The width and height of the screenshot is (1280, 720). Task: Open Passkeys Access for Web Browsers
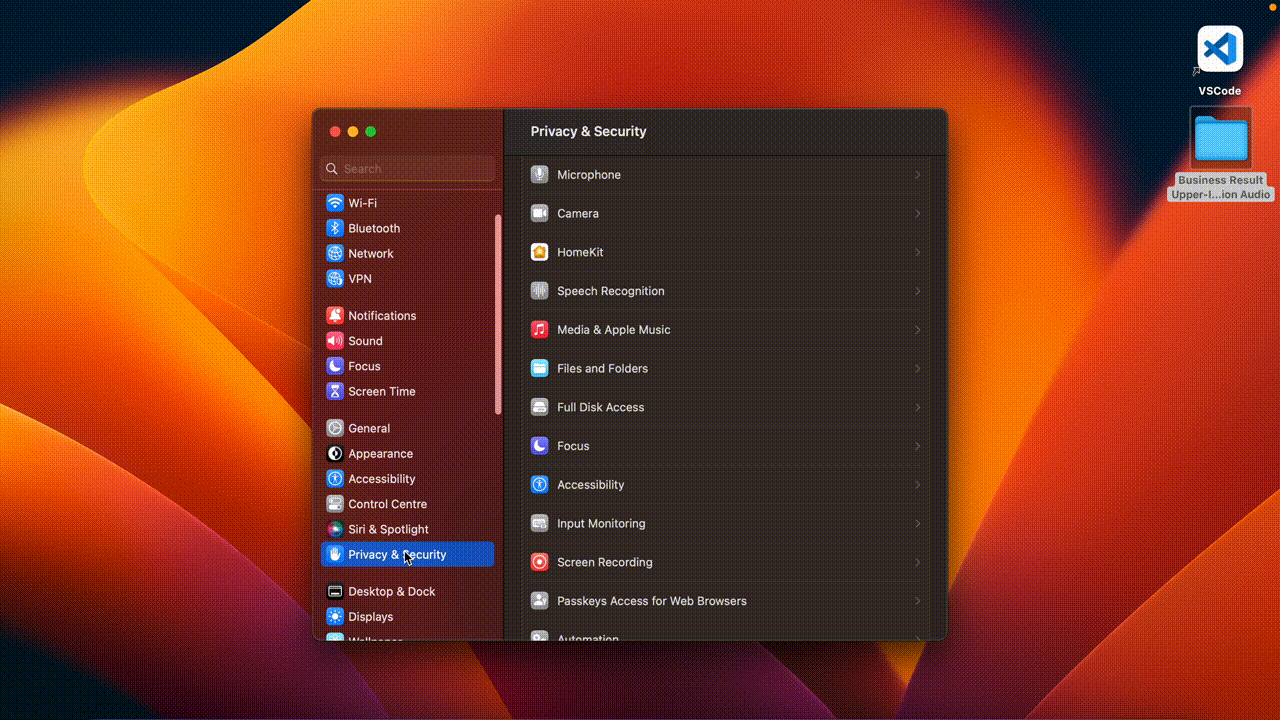(x=651, y=601)
